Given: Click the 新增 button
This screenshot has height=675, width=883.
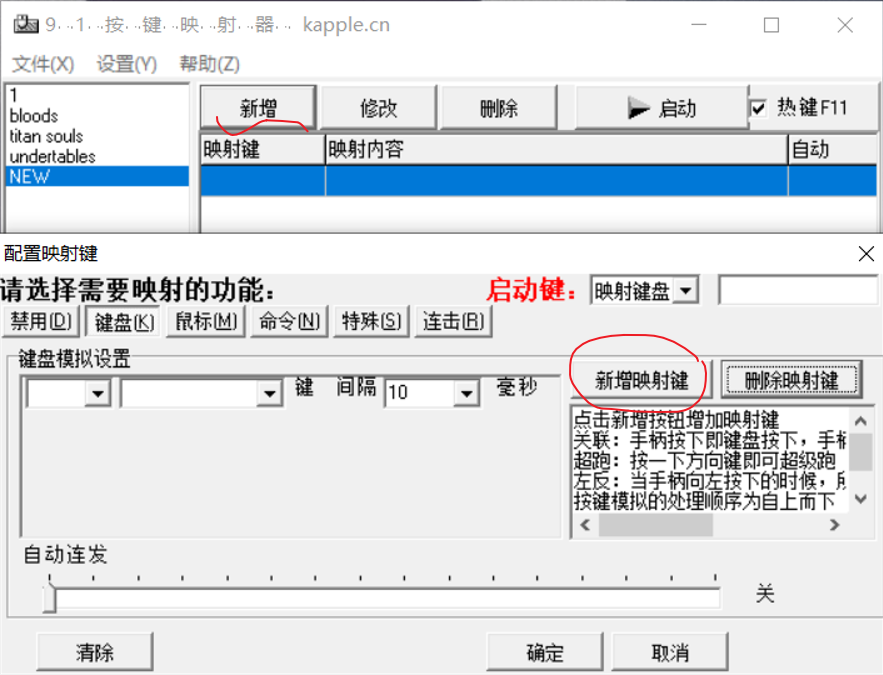Looking at the screenshot, I should [x=258, y=108].
